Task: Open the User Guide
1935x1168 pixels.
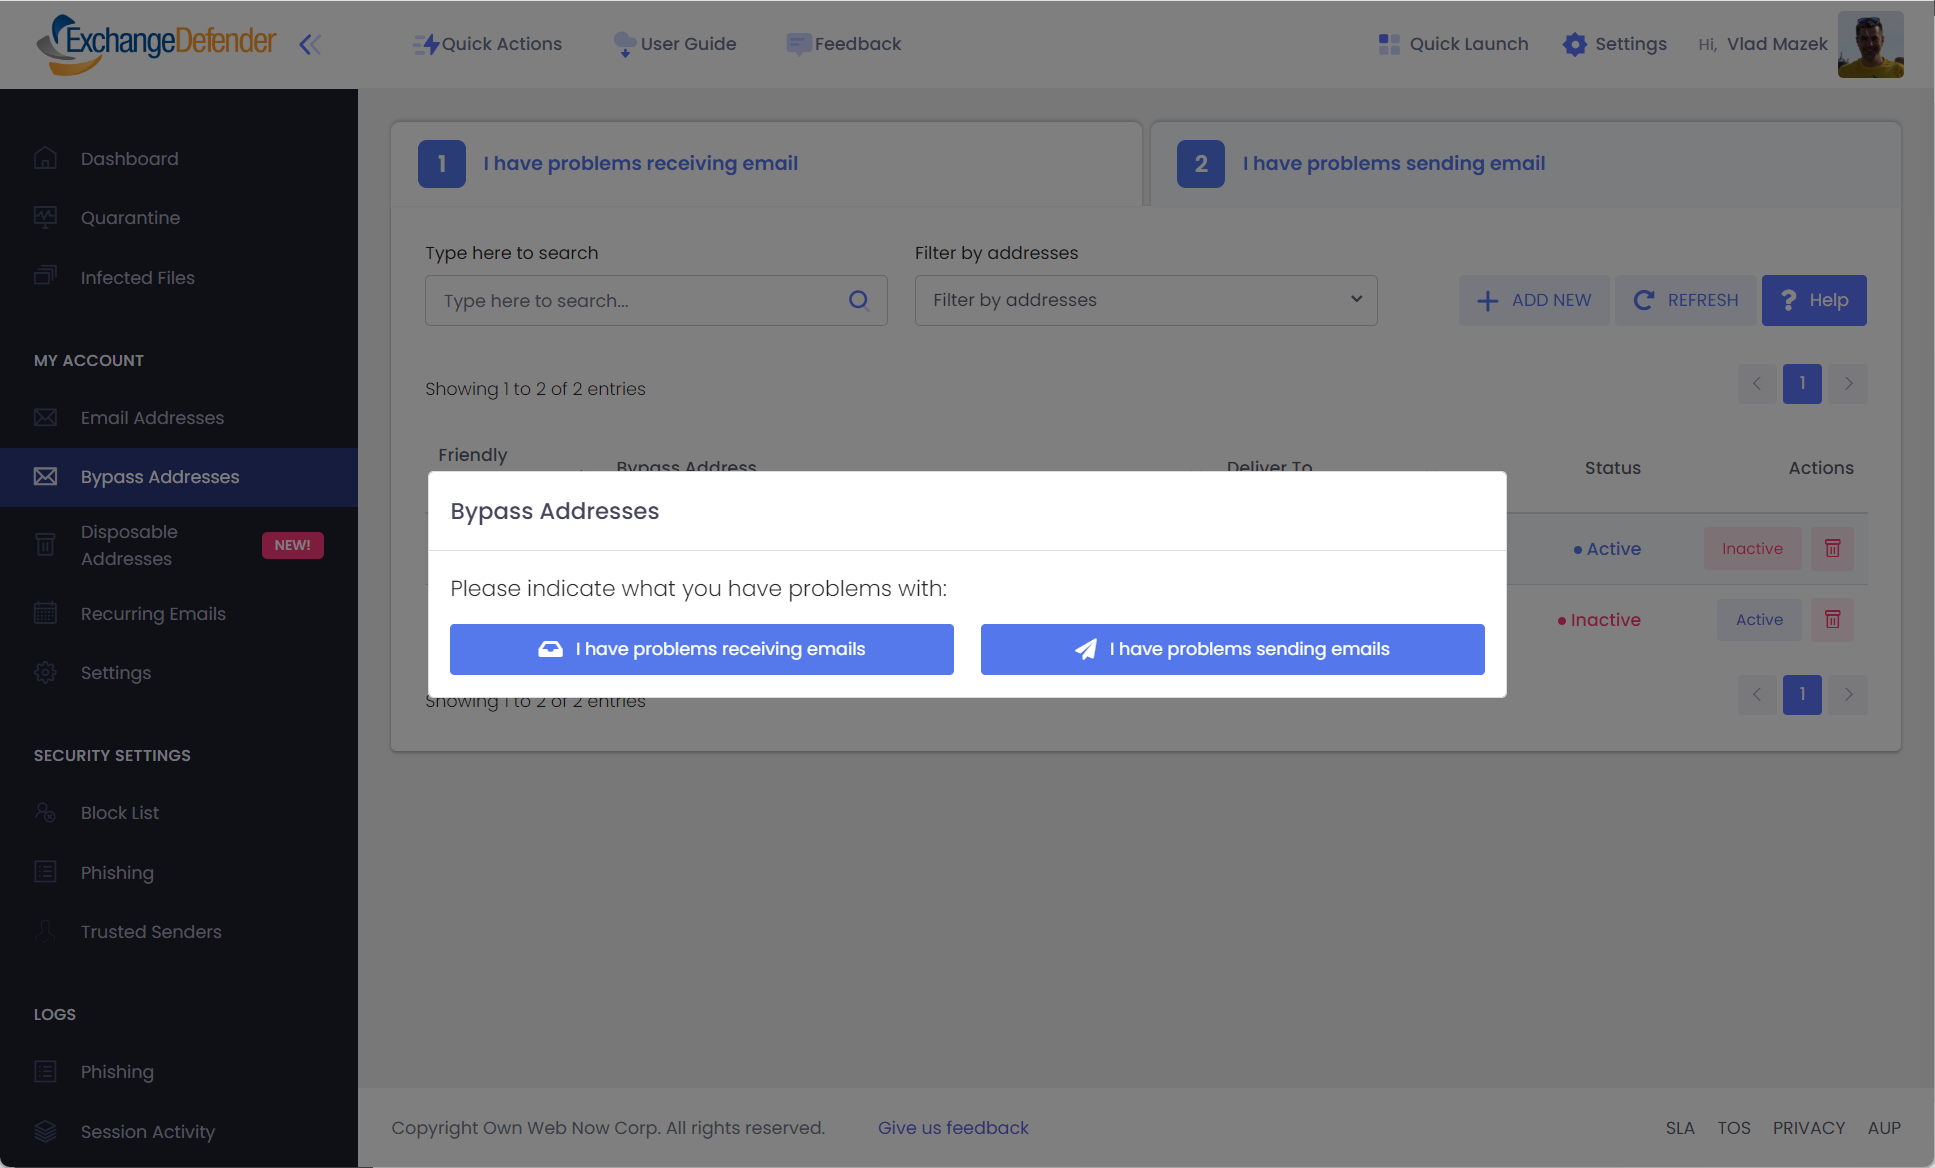Action: [x=675, y=44]
